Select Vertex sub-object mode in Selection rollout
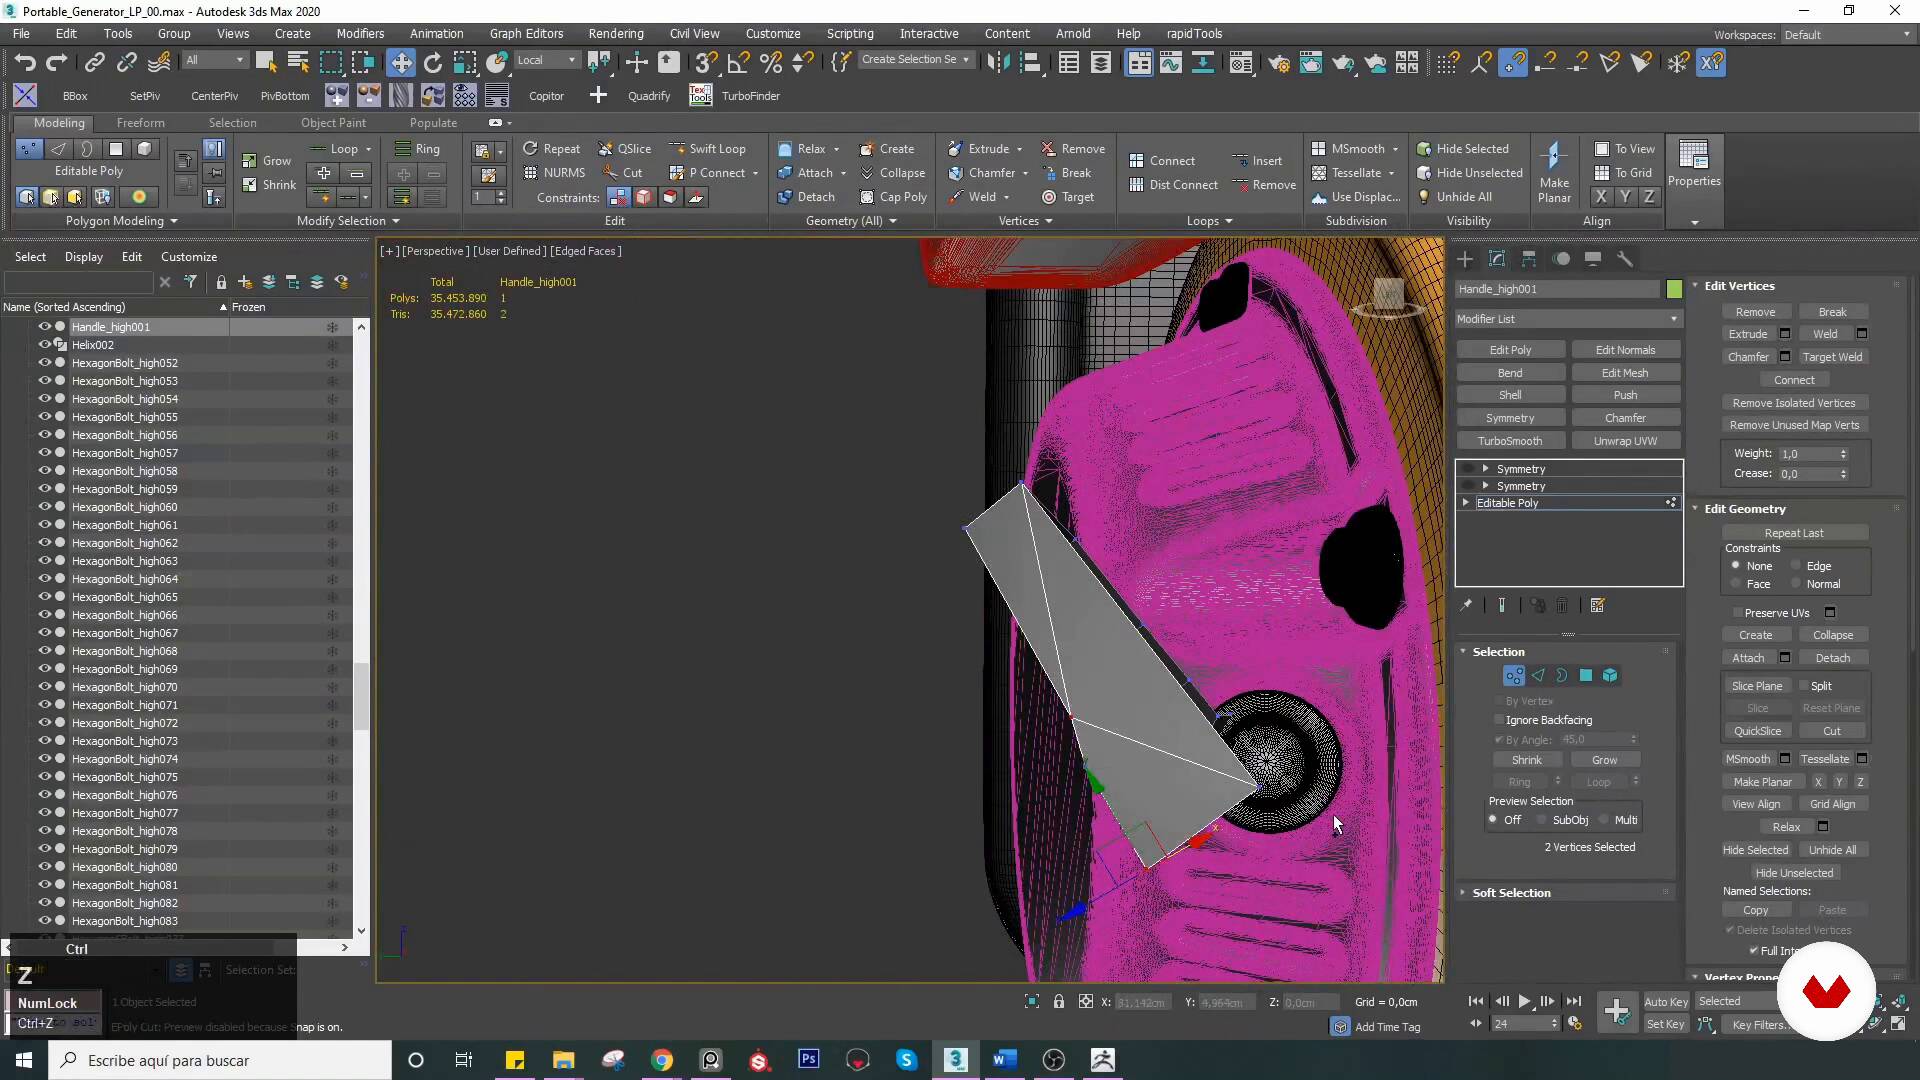Screen dimensions: 1920x1080 (x=1514, y=676)
